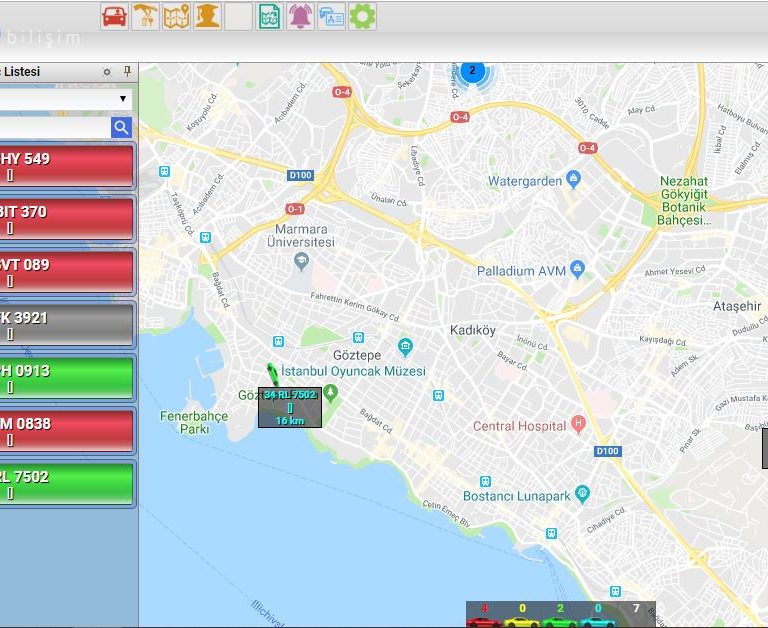The image size is (768, 628).
Task: Click the Ahmet Yesevi Cd street label
Action: pyautogui.click(x=675, y=271)
